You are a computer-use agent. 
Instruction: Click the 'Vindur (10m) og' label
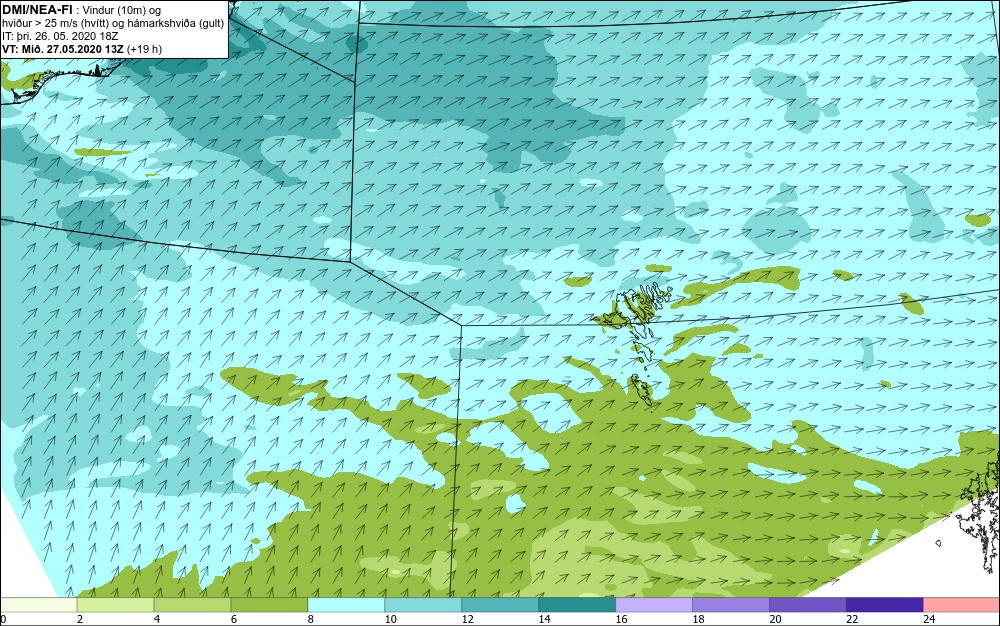[122, 10]
